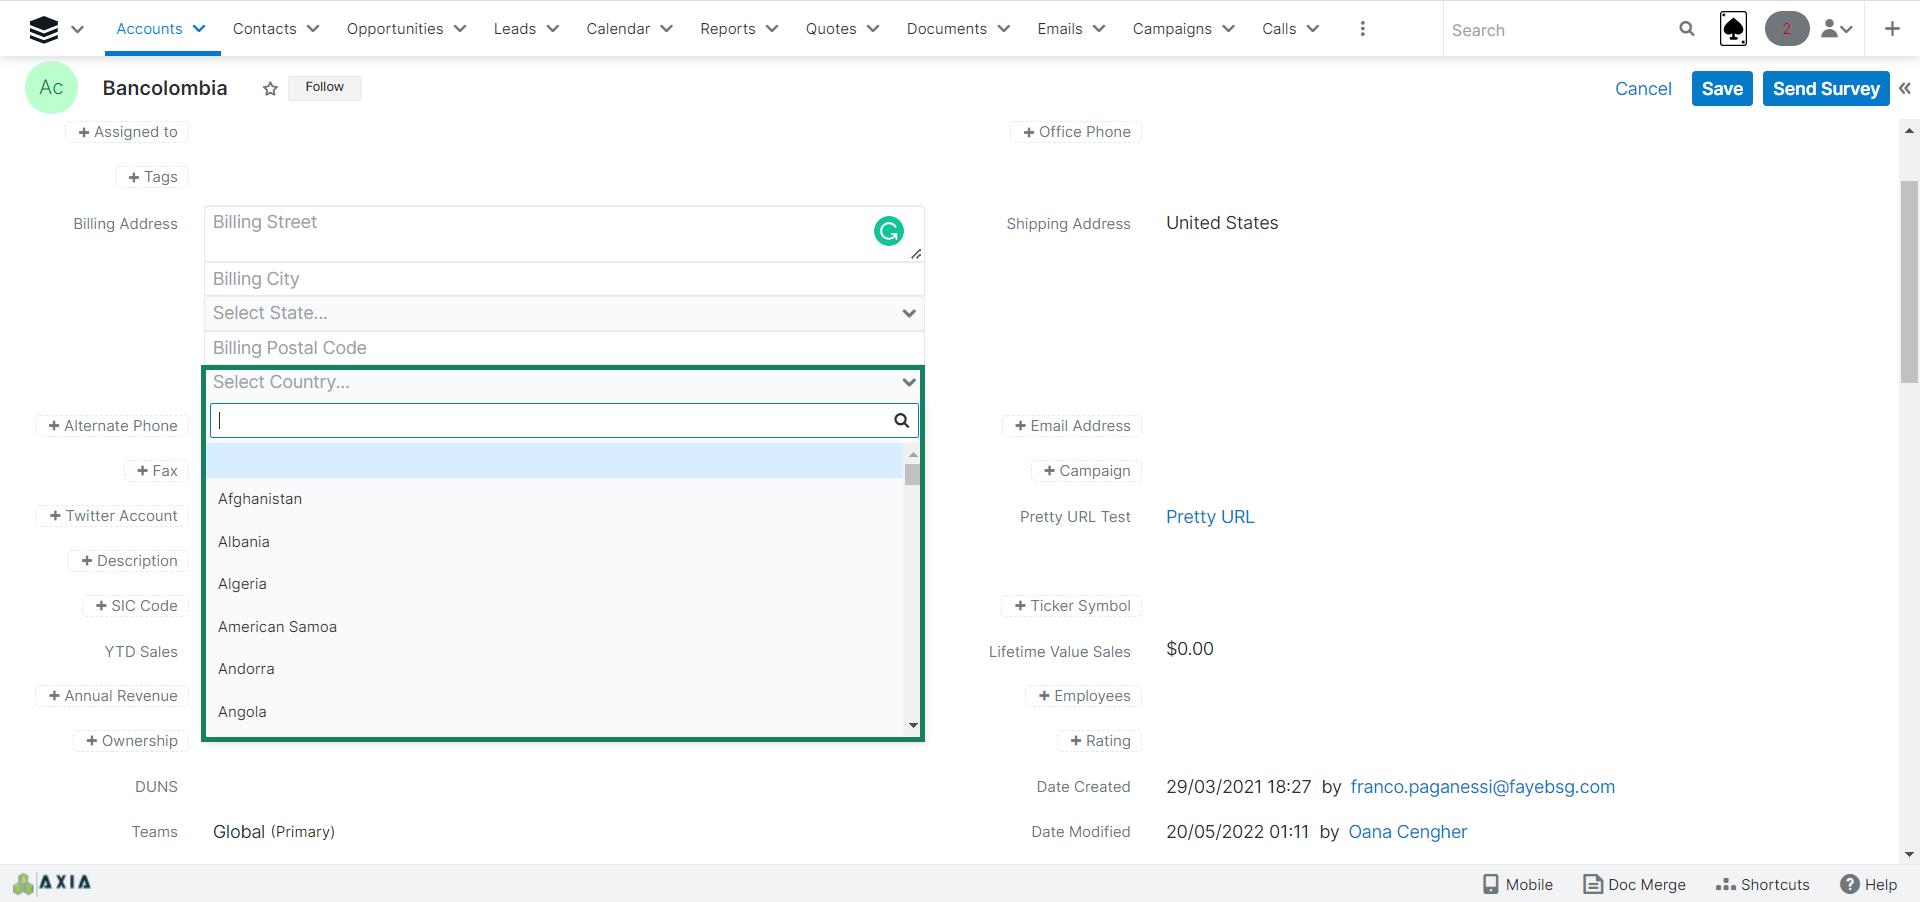The width and height of the screenshot is (1920, 902).
Task: Select Angola from the country list
Action: (555, 712)
